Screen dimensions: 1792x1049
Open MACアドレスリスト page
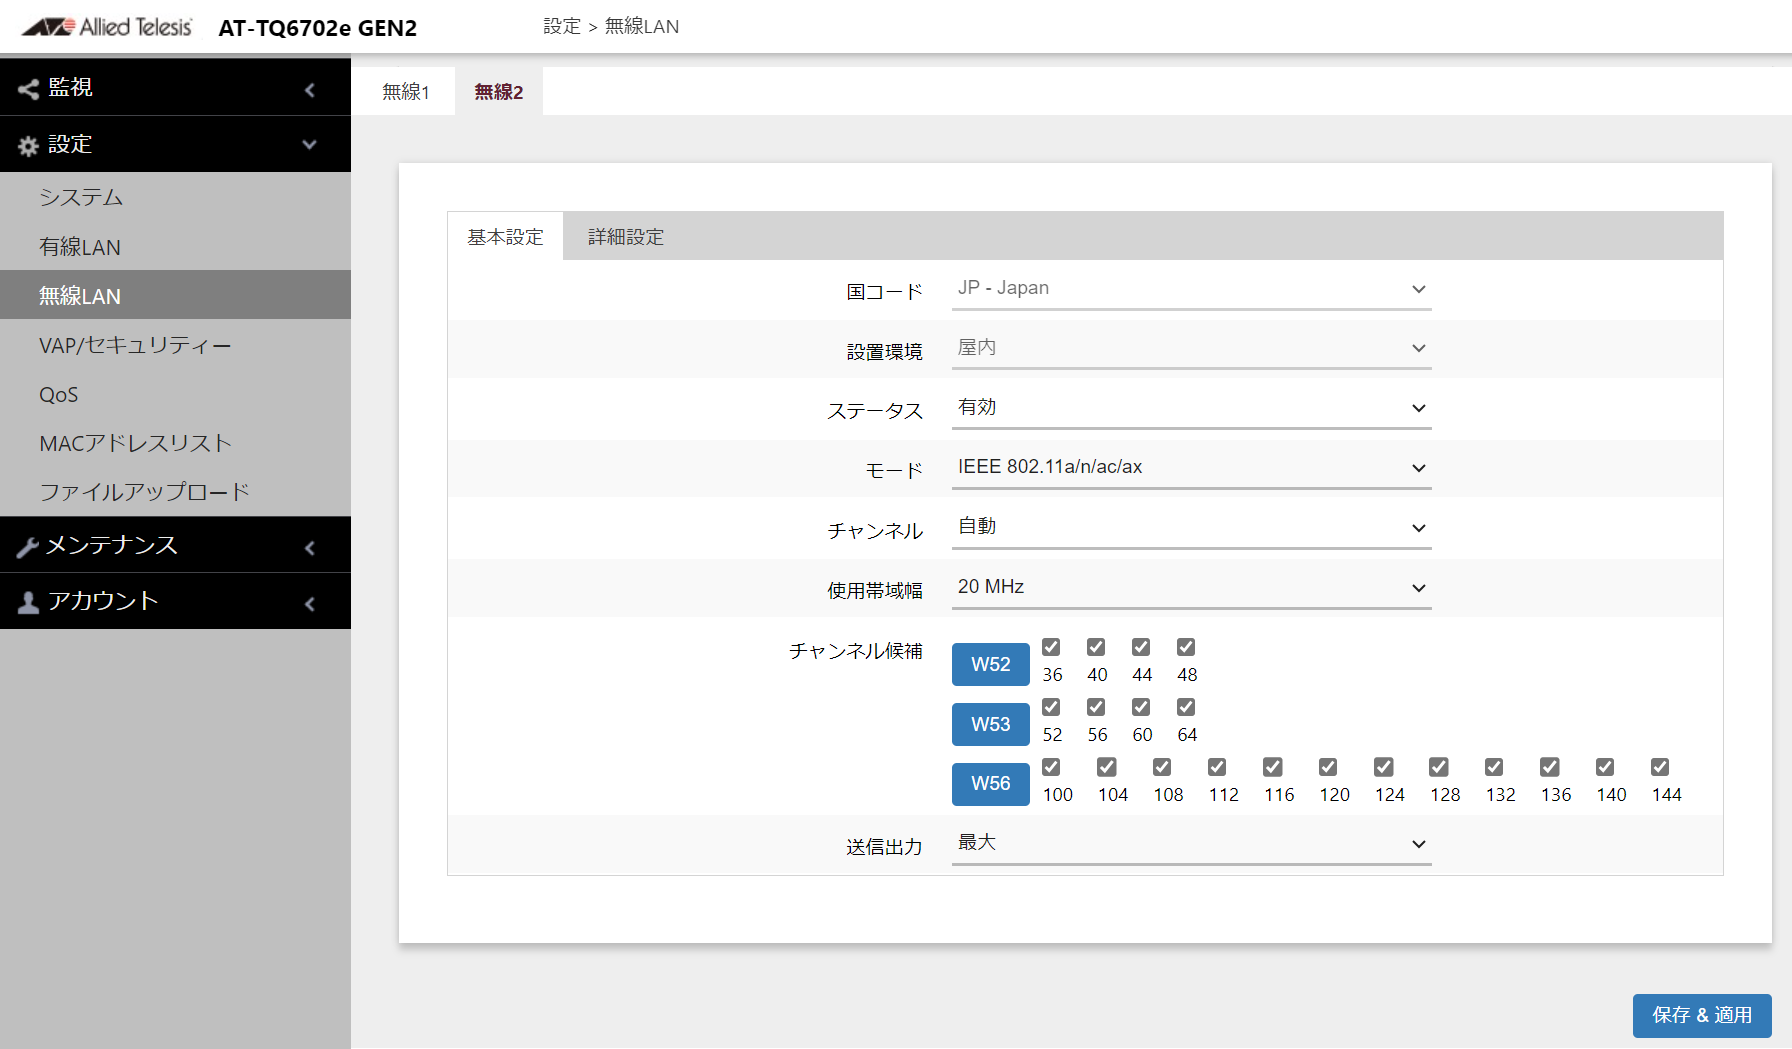tap(175, 443)
